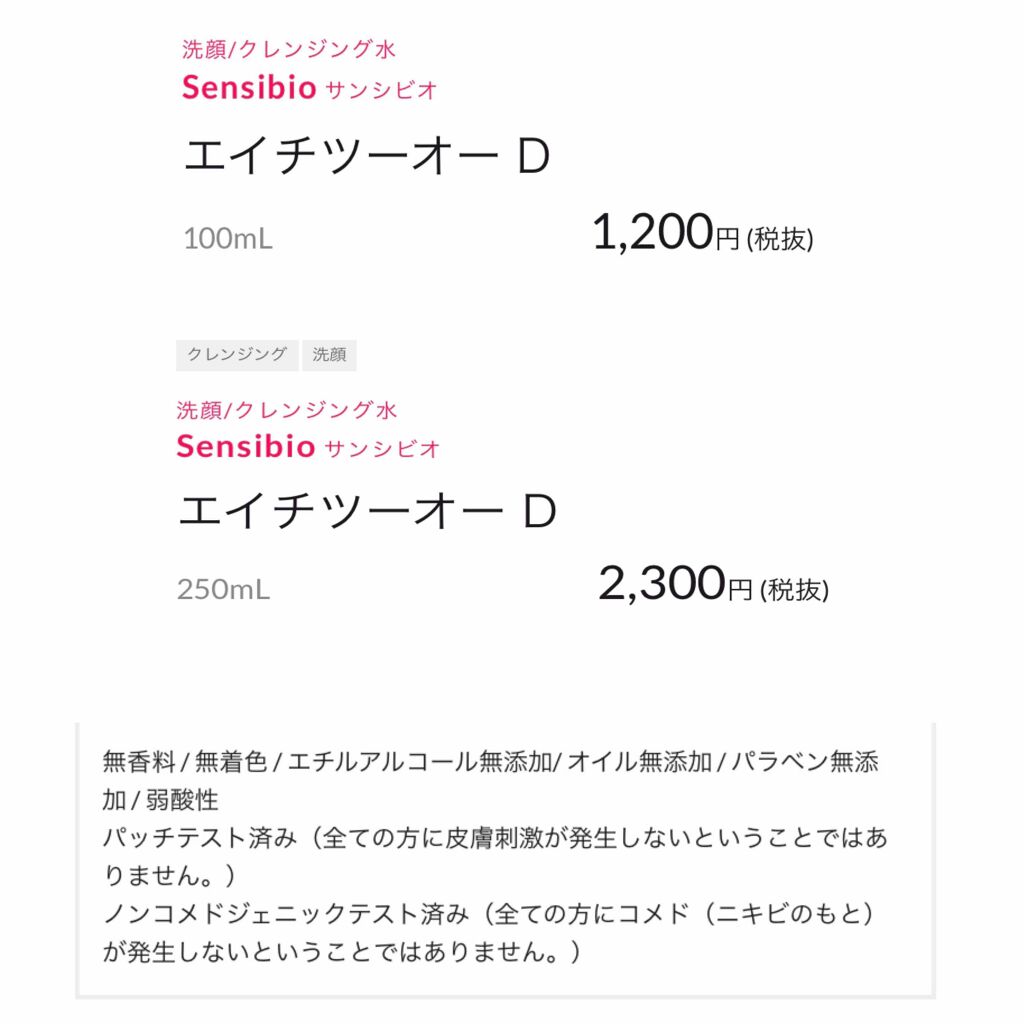The height and width of the screenshot is (1024, 1024).
Task: Select the クレンジング tag
Action: [237, 355]
